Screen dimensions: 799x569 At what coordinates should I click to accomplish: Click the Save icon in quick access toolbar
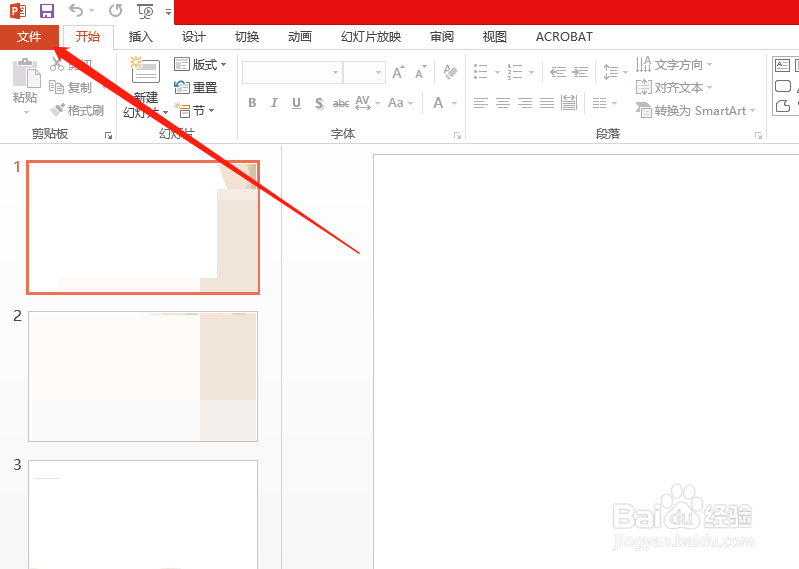pos(47,11)
